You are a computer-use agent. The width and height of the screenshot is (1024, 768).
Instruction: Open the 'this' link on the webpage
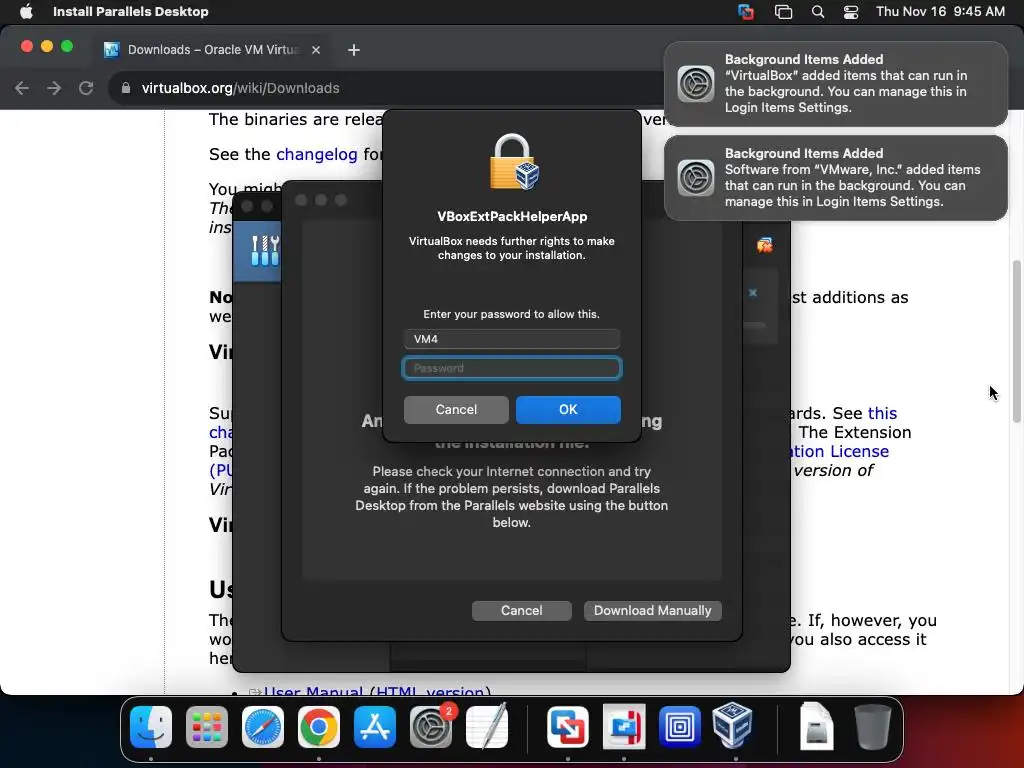point(882,413)
